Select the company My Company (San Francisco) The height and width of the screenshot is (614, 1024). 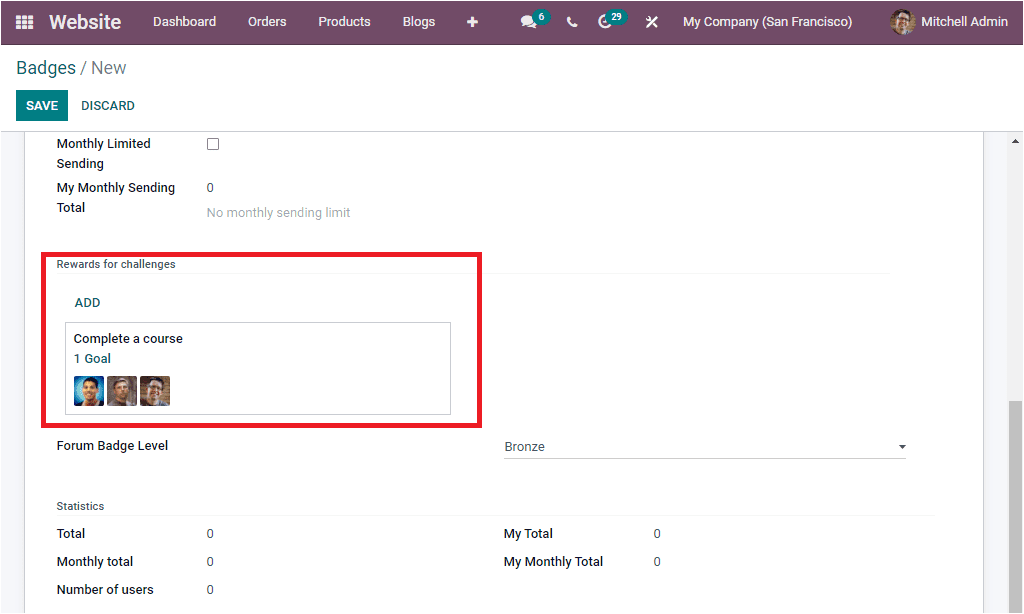pyautogui.click(x=767, y=21)
